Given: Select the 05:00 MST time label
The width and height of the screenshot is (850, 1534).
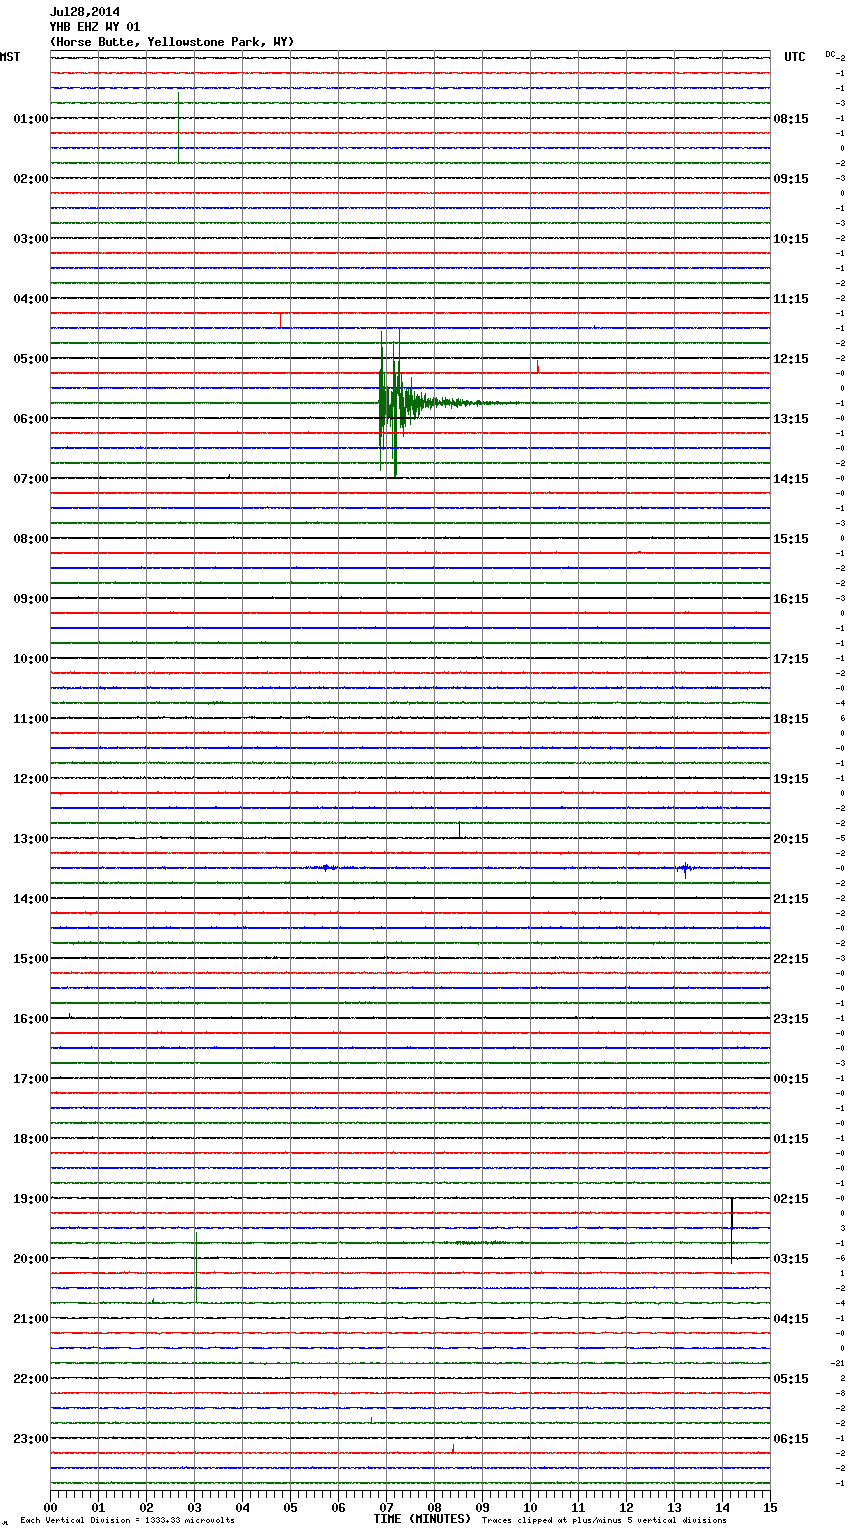Looking at the screenshot, I should (31, 359).
